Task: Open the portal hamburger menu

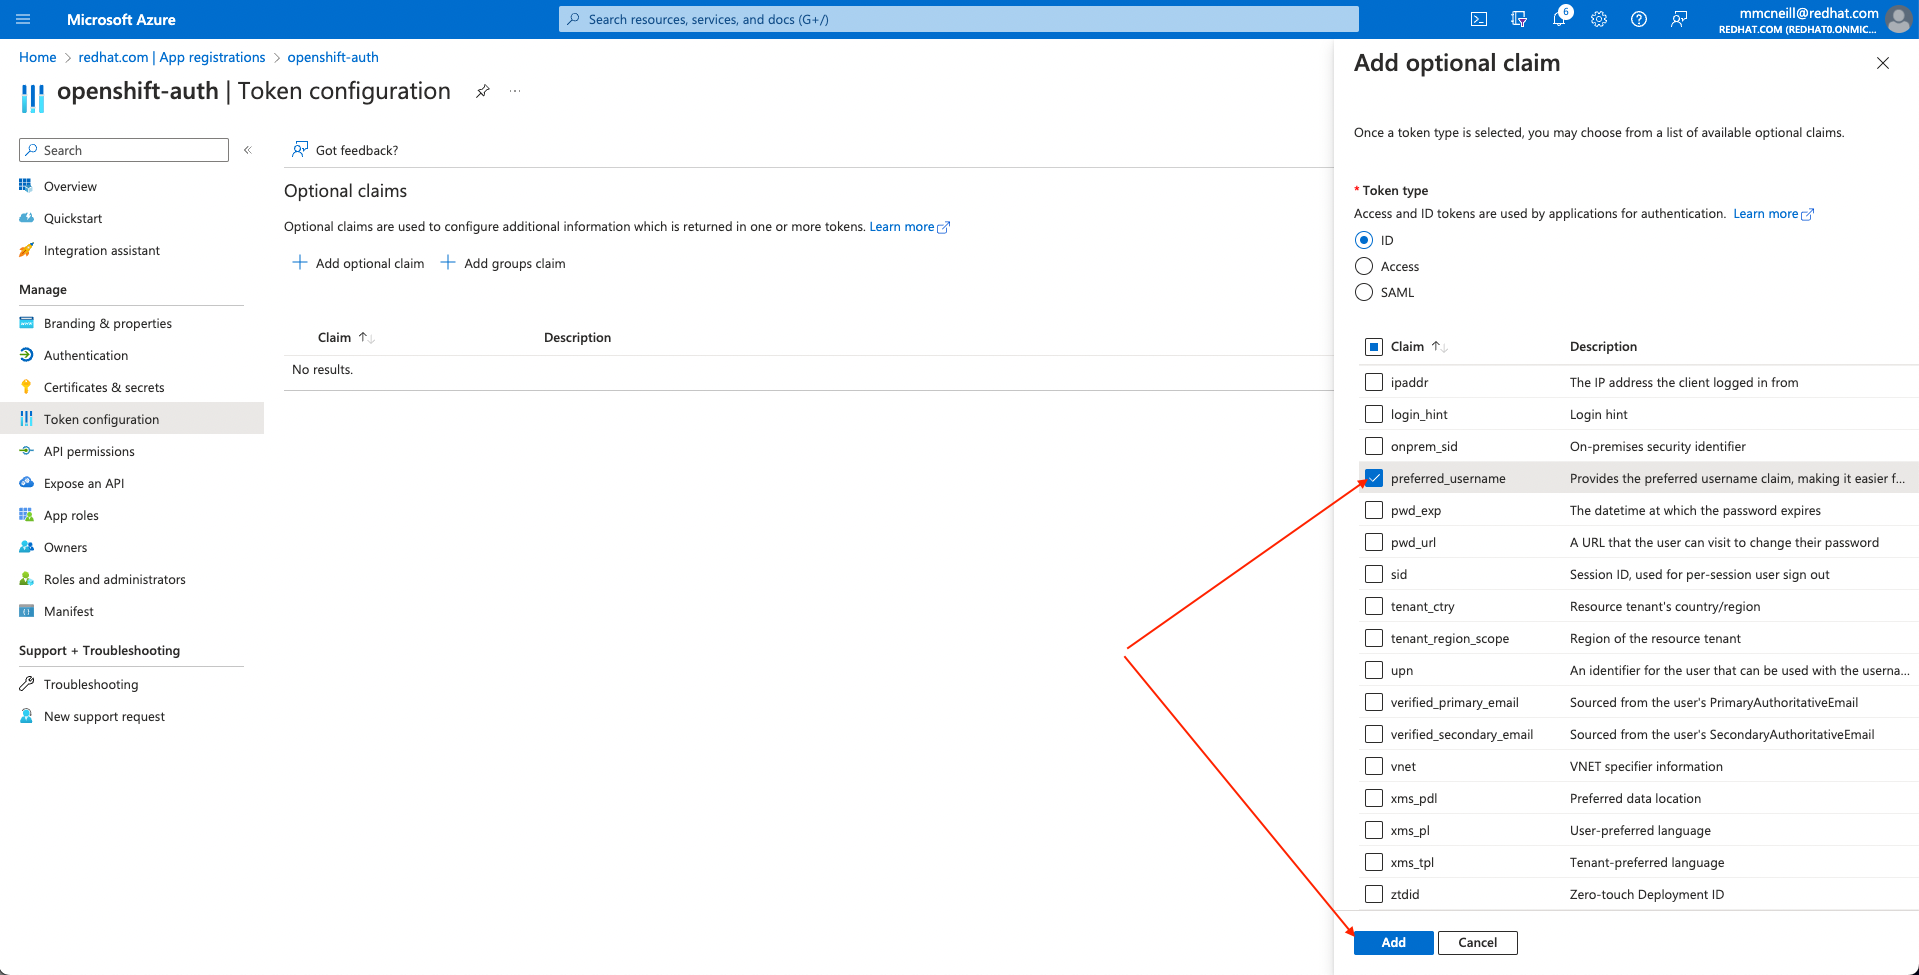Action: click(x=22, y=19)
